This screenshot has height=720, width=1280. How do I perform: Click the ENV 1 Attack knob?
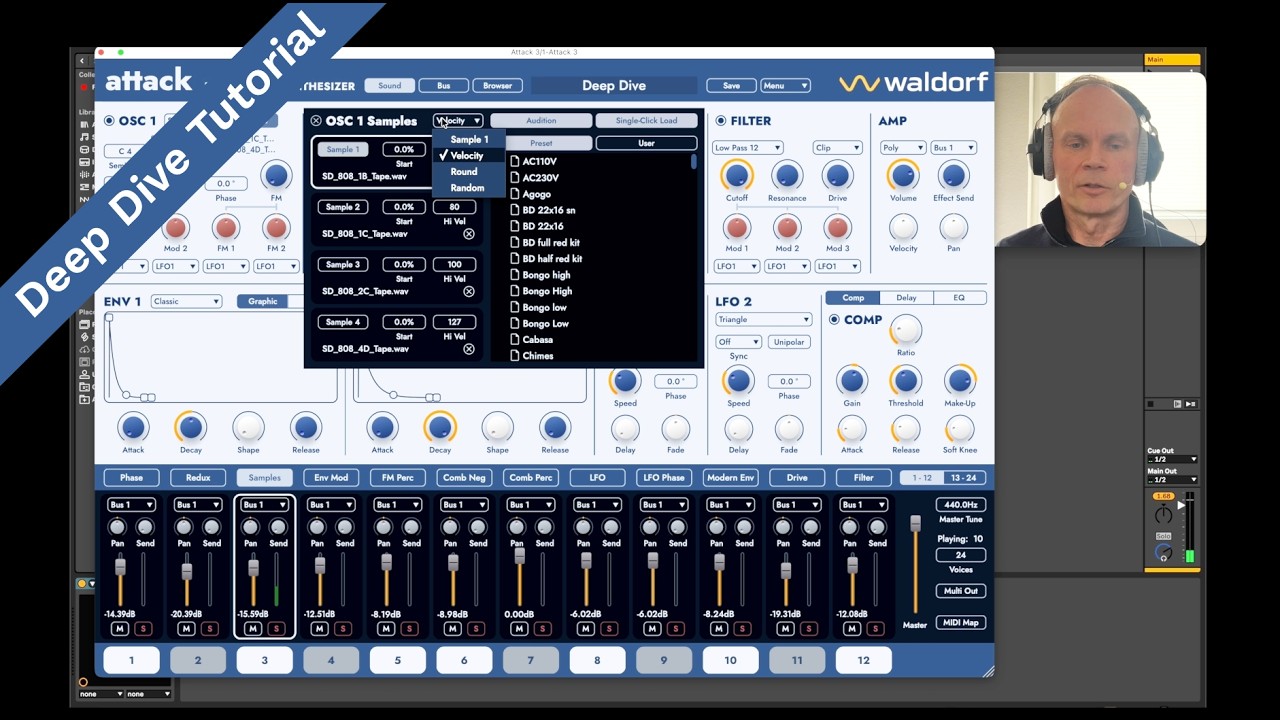(133, 428)
